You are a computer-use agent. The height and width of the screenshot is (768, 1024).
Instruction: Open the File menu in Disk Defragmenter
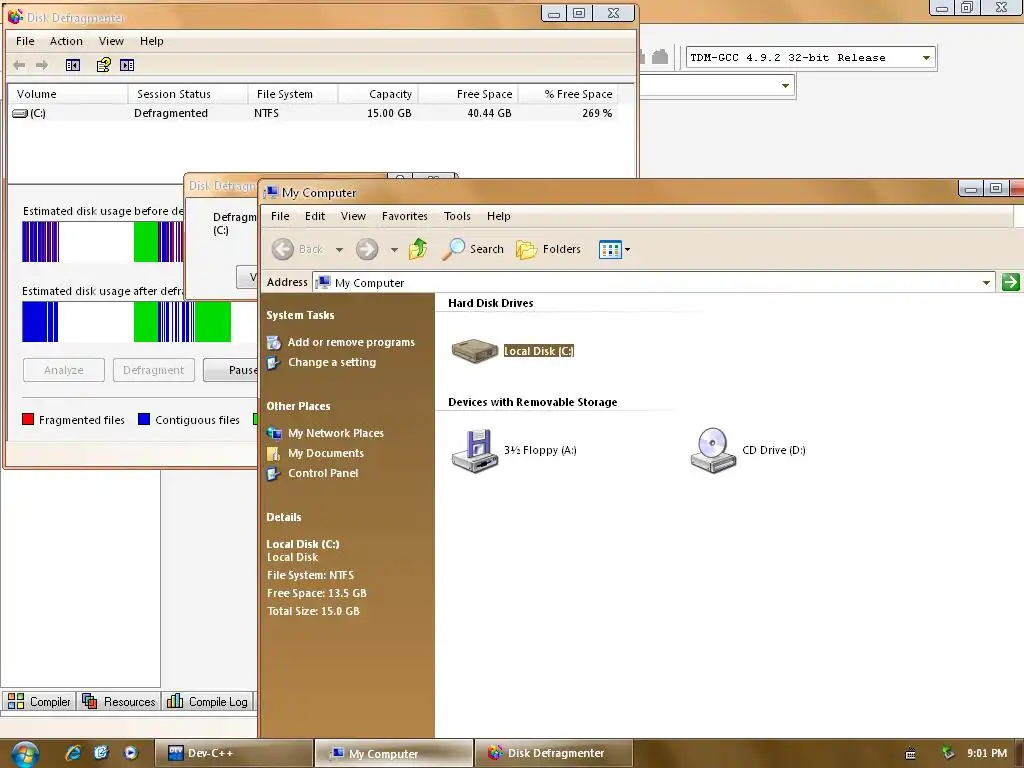(x=25, y=41)
